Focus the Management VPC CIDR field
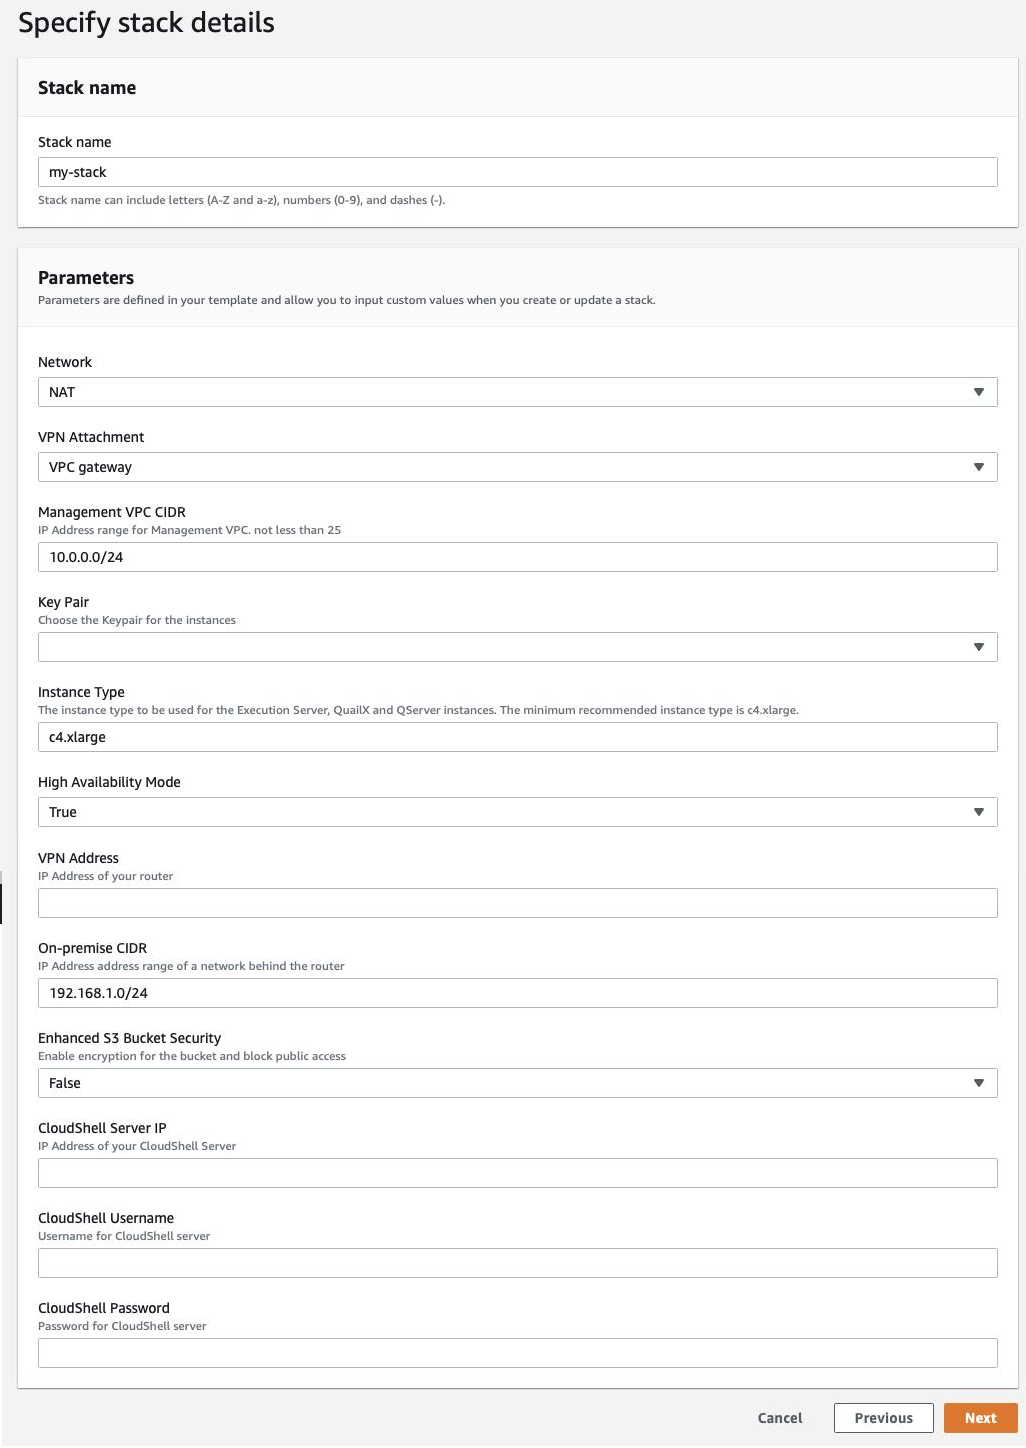 [x=517, y=557]
